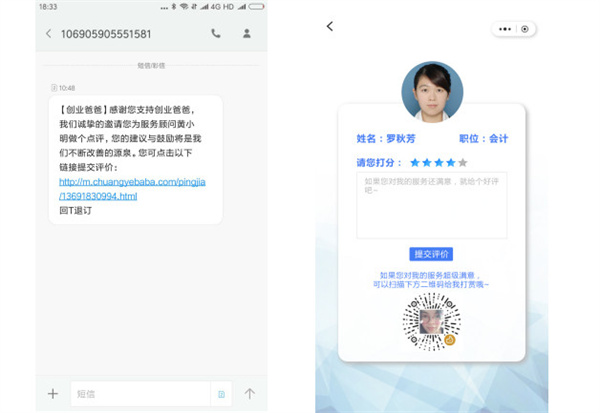Tap the back arrow in SMS header
600x413 pixels.
[48, 34]
